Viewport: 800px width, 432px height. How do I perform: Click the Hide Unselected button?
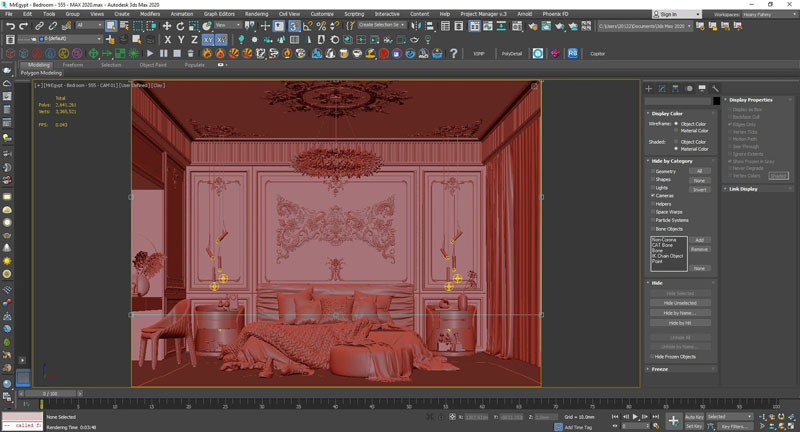[x=679, y=303]
